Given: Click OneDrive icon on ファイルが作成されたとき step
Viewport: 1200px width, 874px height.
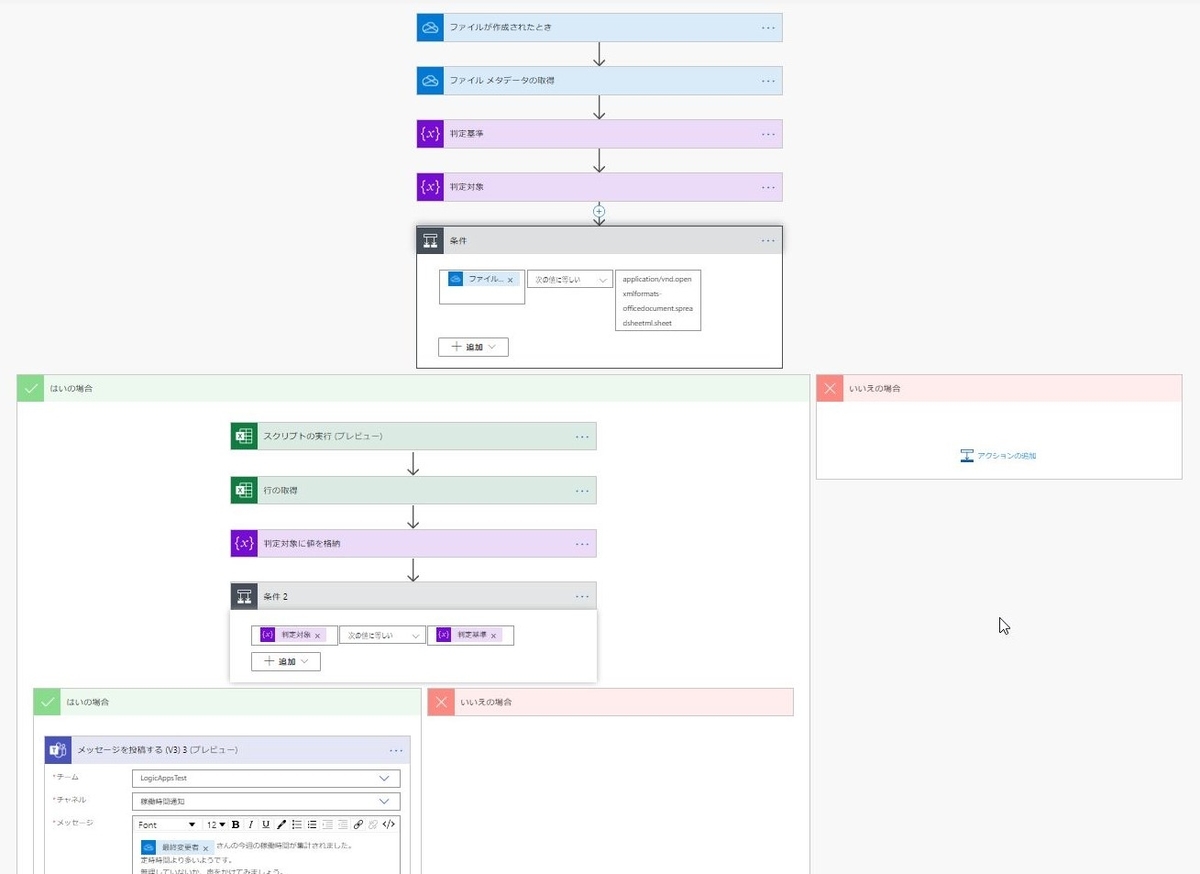Looking at the screenshot, I should coord(430,28).
